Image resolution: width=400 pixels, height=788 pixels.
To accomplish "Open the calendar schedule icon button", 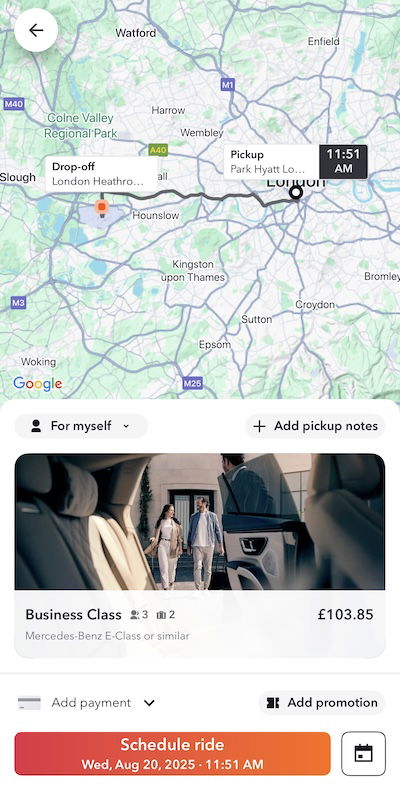I will coord(363,753).
